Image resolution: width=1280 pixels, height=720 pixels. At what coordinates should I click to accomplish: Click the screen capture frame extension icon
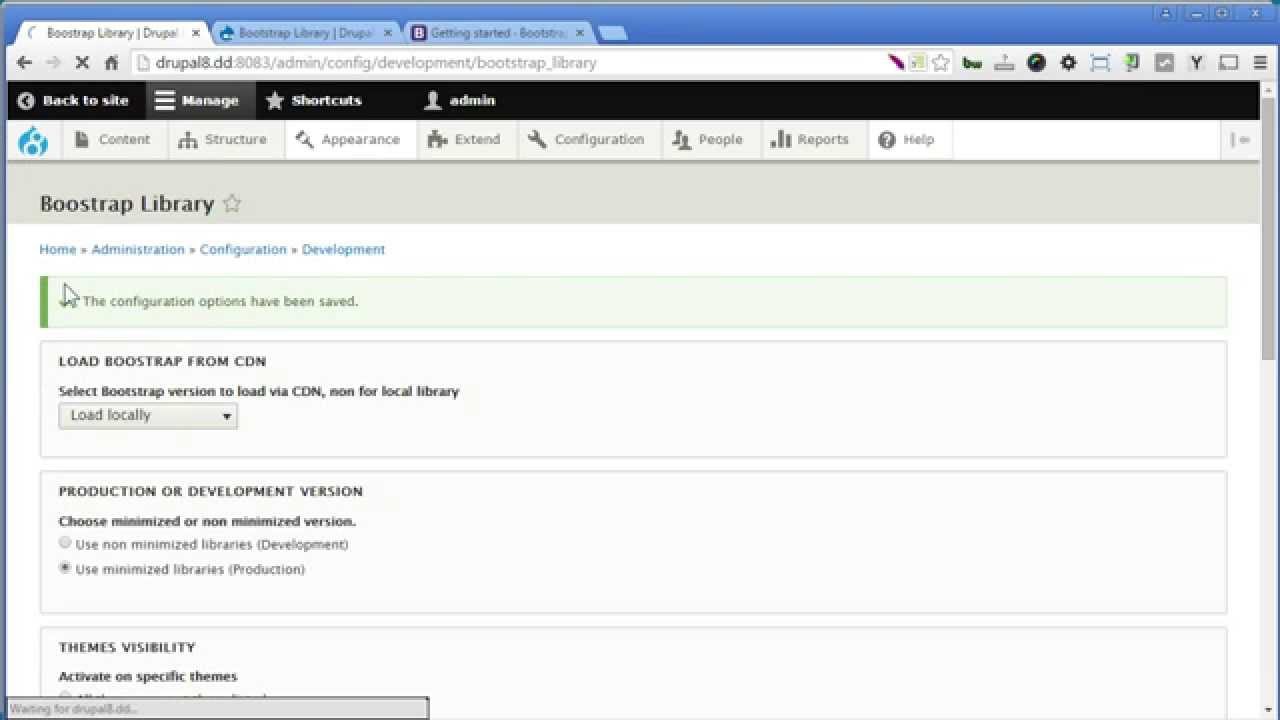point(1100,62)
